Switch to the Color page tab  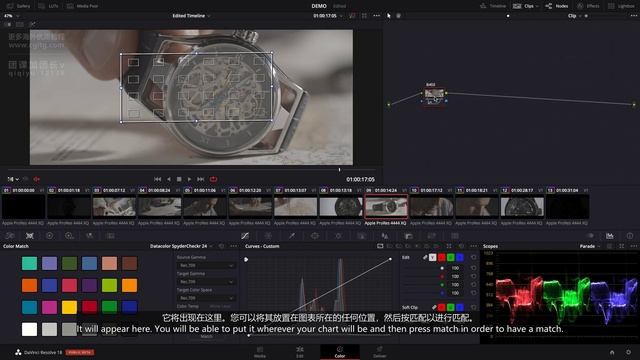pyautogui.click(x=340, y=352)
